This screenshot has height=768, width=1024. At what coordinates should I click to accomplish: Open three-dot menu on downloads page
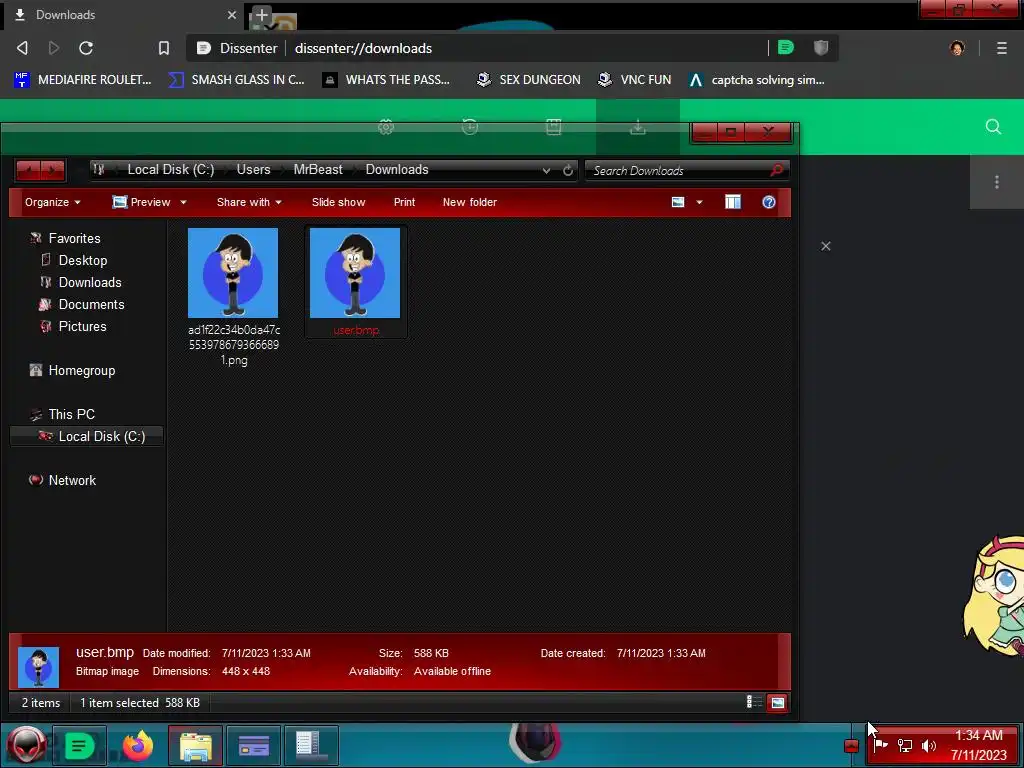click(997, 182)
